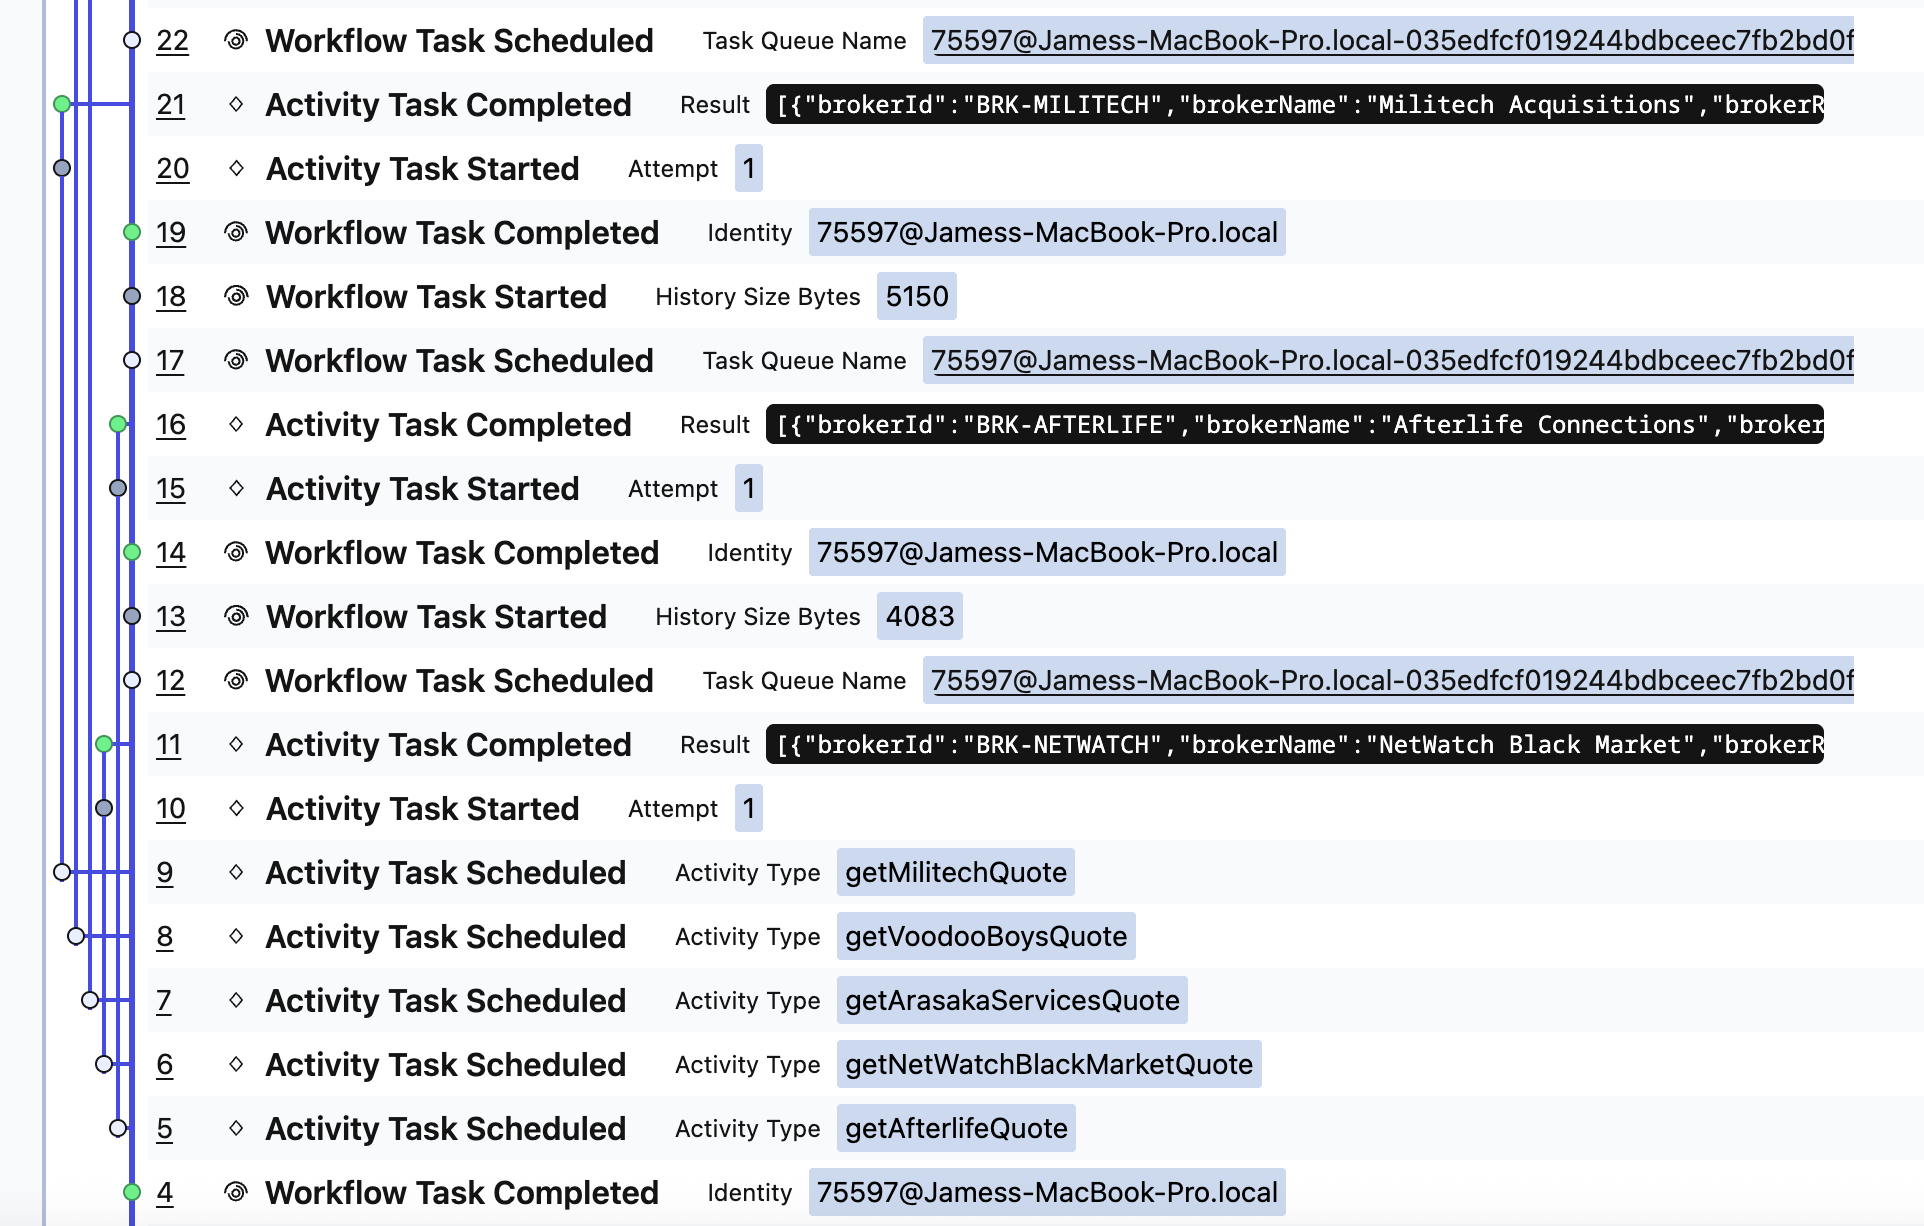Click the BRK-AFTERLIFE result code block
1924x1226 pixels.
point(1294,424)
